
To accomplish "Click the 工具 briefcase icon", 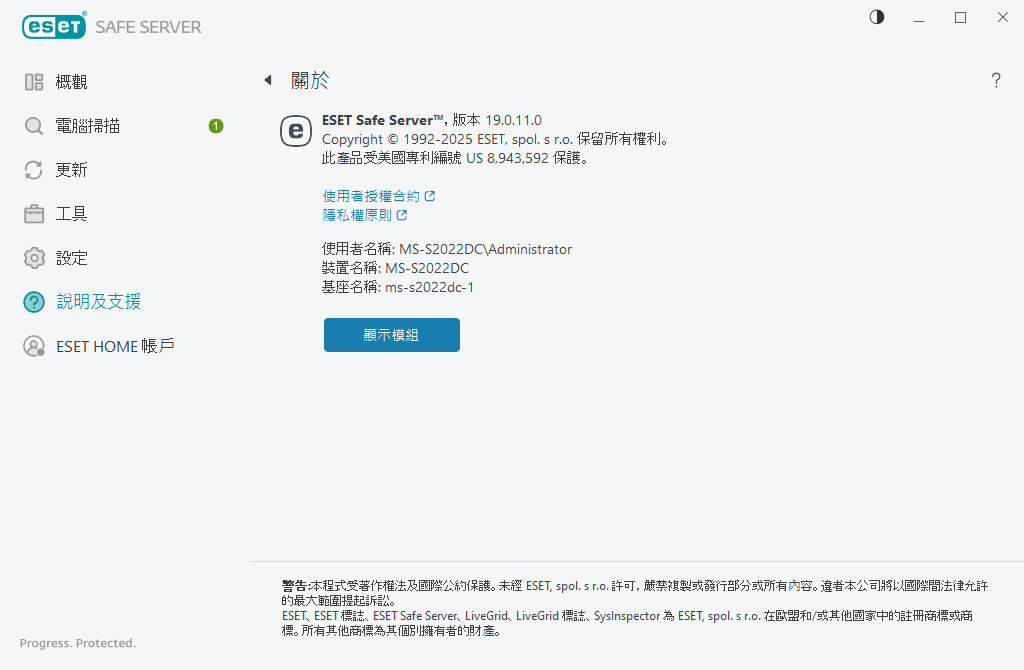I will 33,214.
